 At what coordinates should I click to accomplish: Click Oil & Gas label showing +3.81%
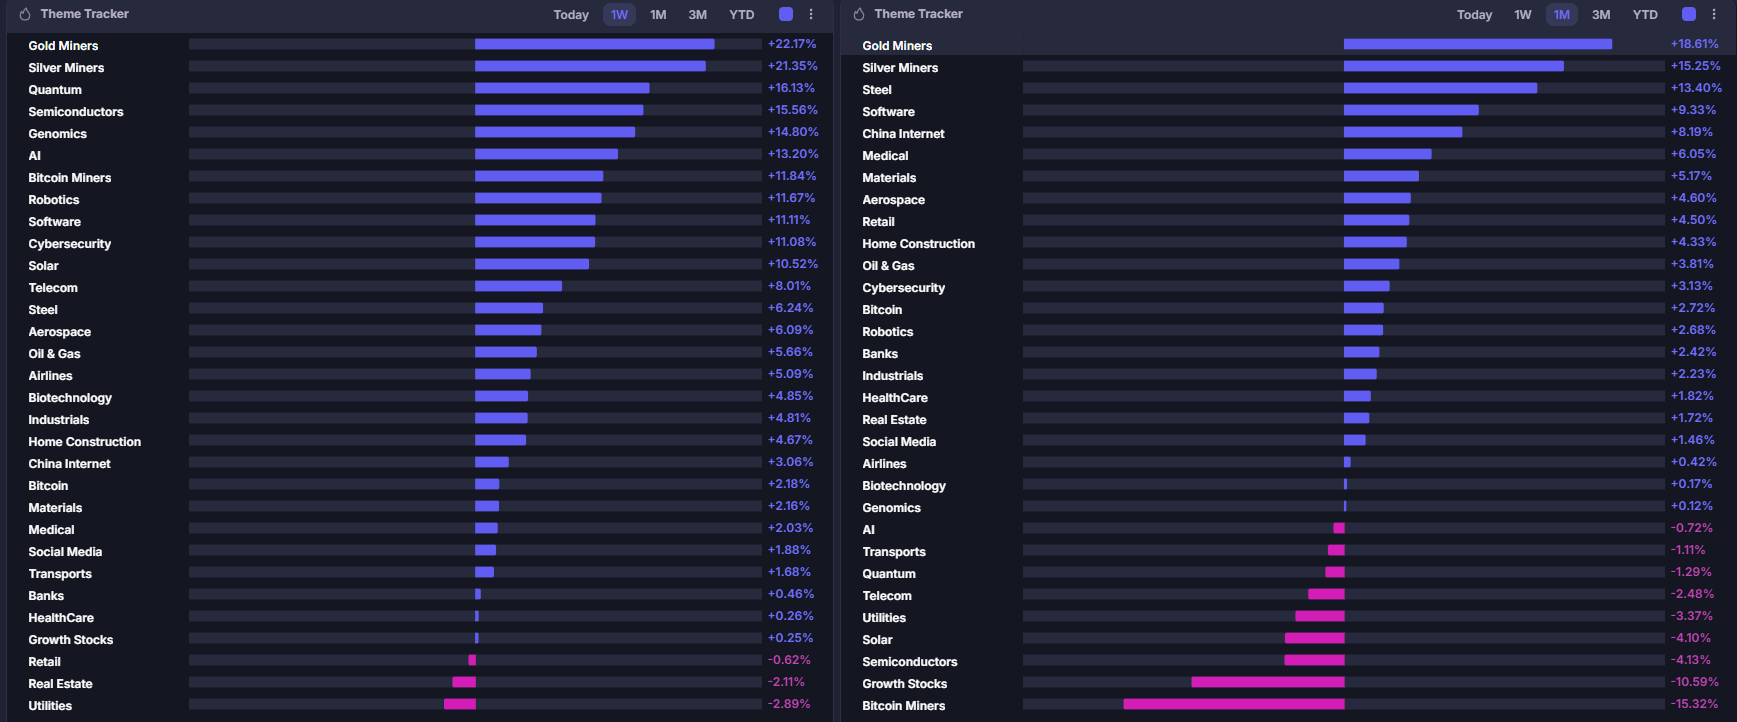888,266
